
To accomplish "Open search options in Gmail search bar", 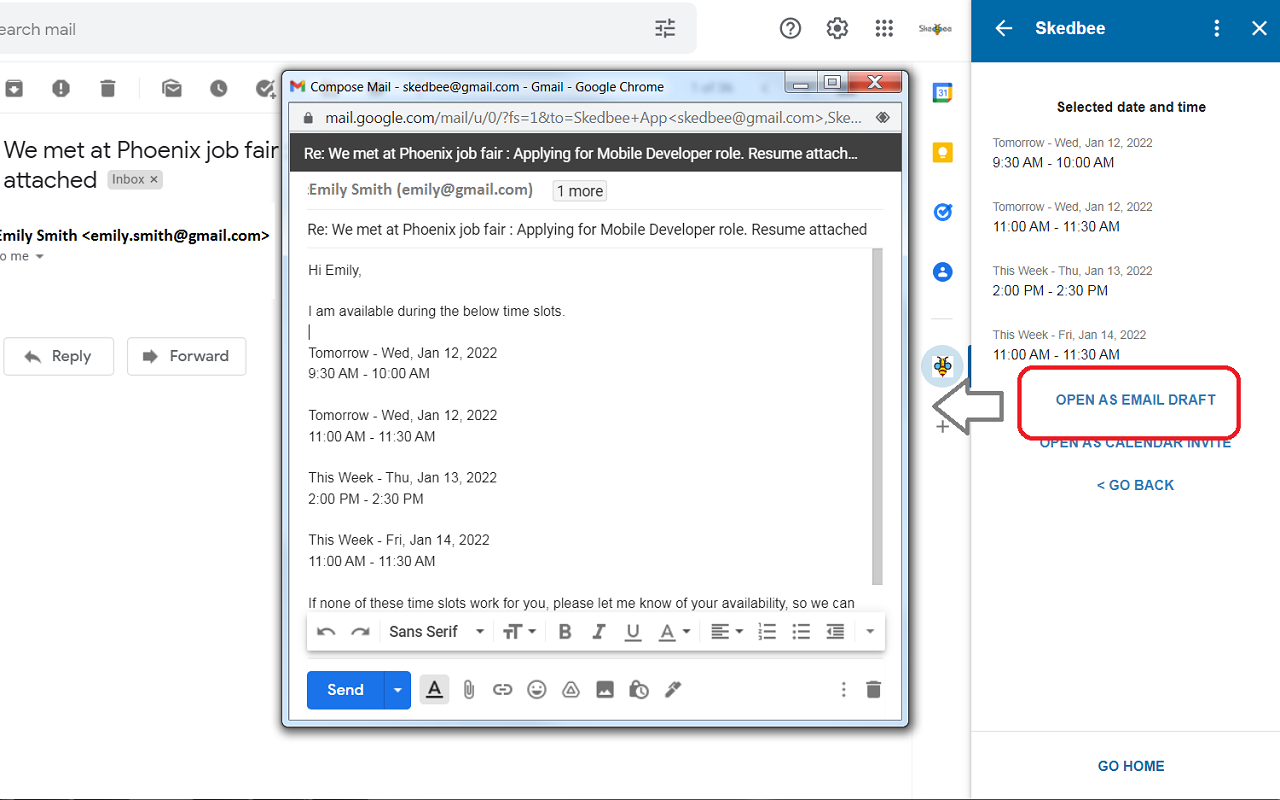I will (665, 29).
